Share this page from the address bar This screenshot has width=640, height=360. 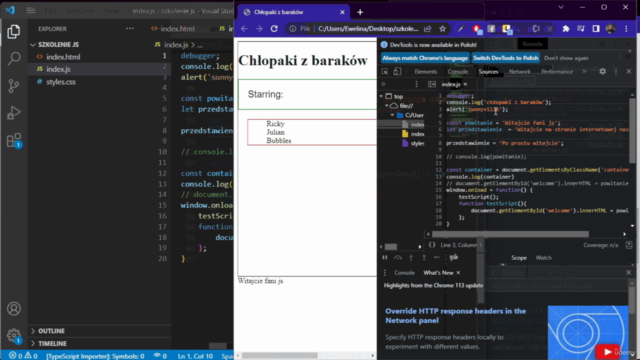pyautogui.click(x=427, y=29)
